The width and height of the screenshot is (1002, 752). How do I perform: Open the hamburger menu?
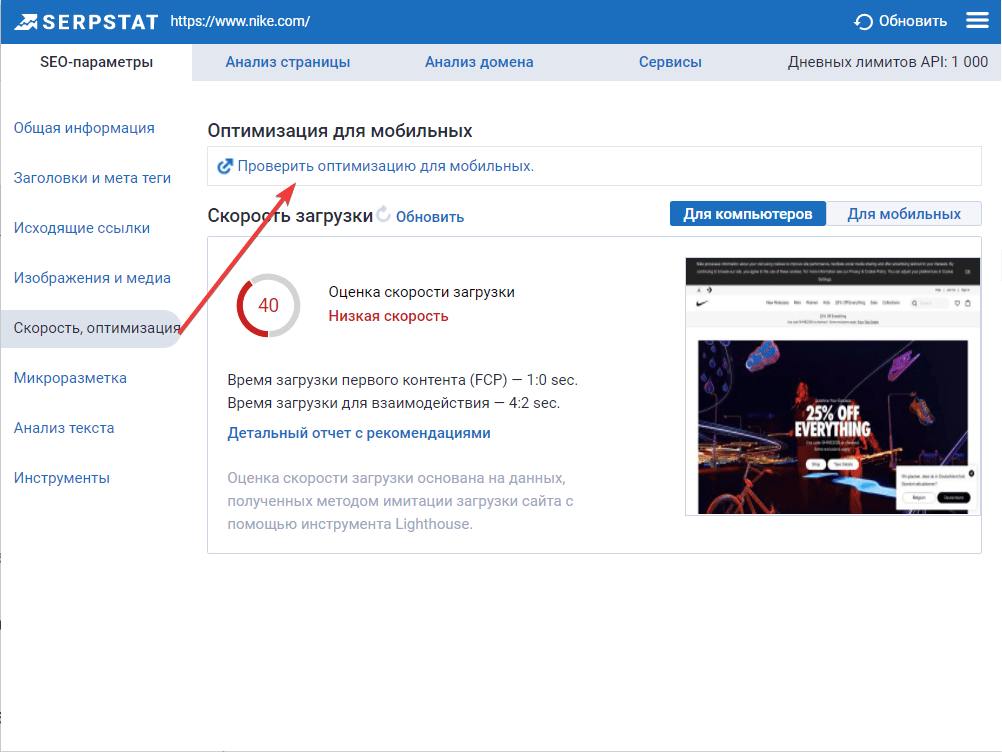pos(977,20)
